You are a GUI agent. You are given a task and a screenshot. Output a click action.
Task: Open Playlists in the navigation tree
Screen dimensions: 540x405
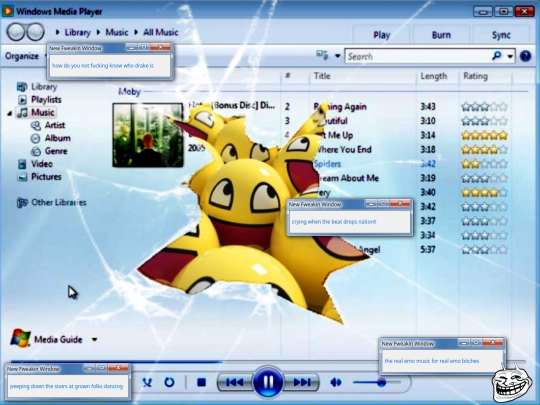46,100
